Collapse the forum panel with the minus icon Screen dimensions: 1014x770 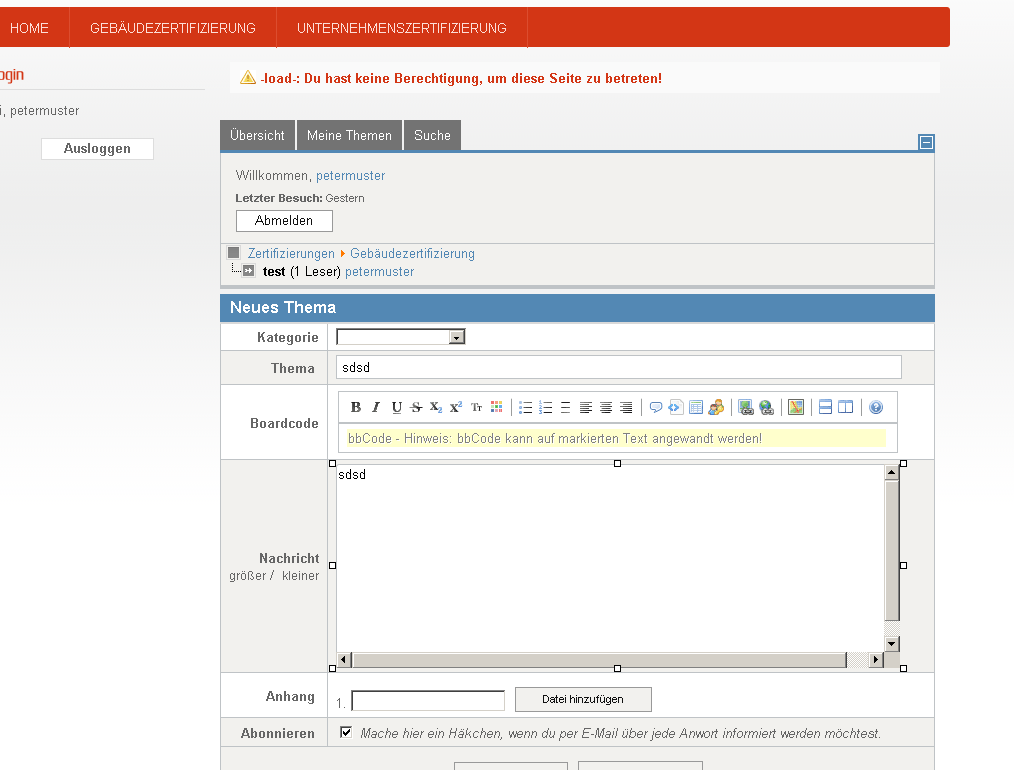(926, 142)
